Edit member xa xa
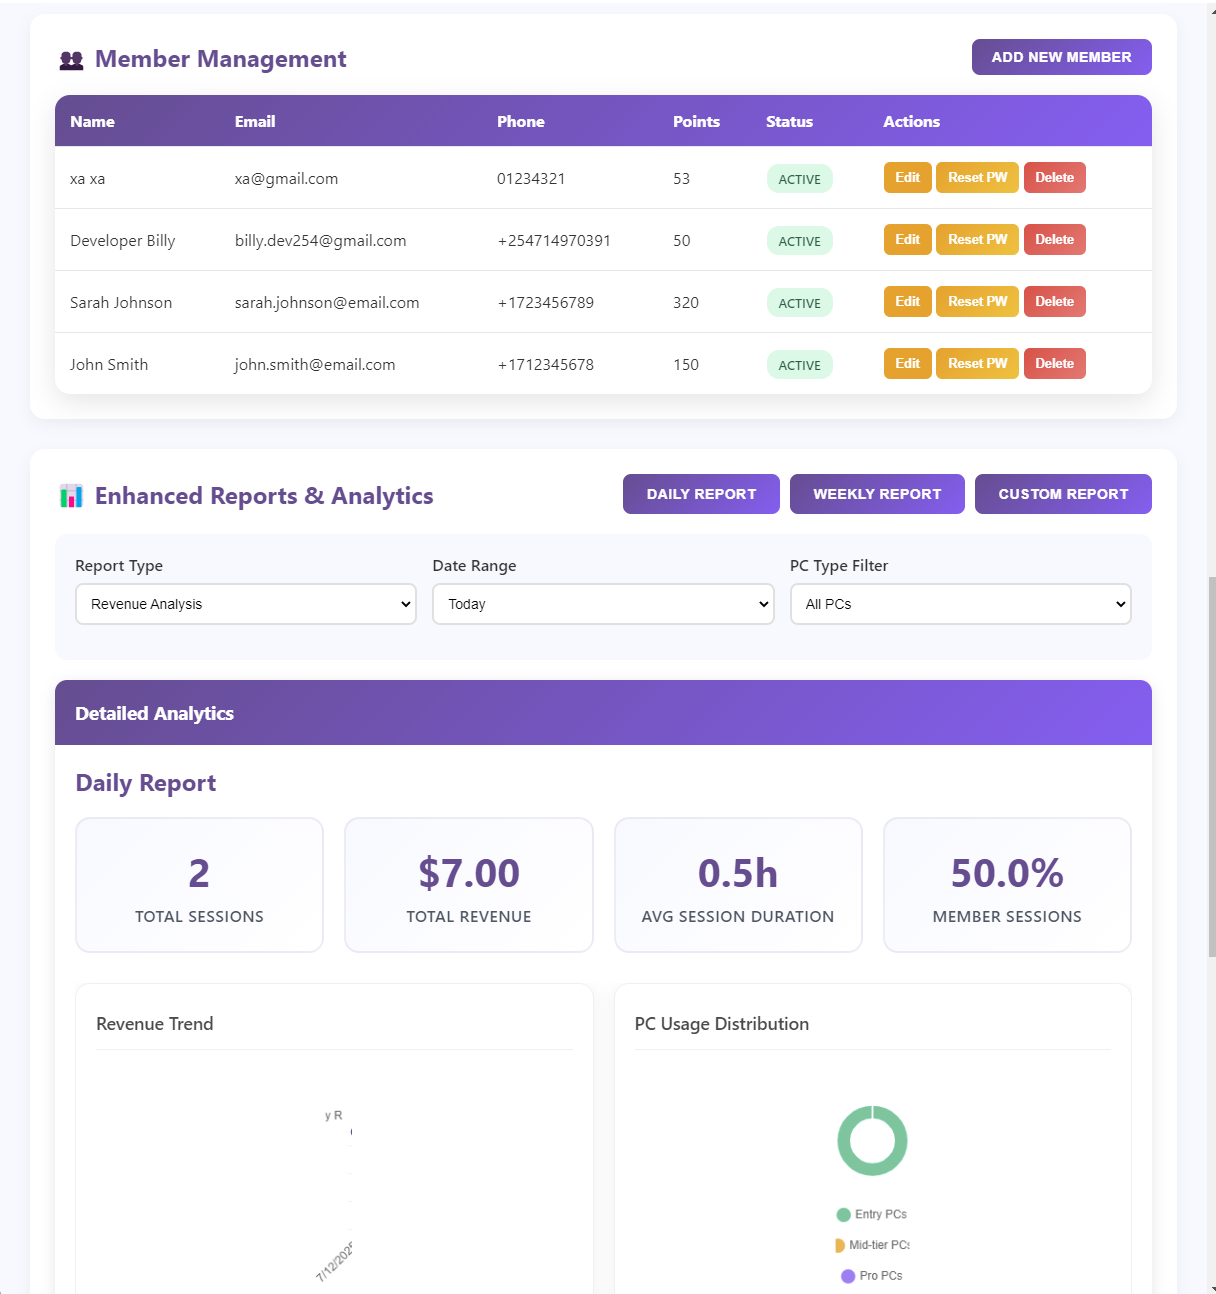 [x=907, y=177]
